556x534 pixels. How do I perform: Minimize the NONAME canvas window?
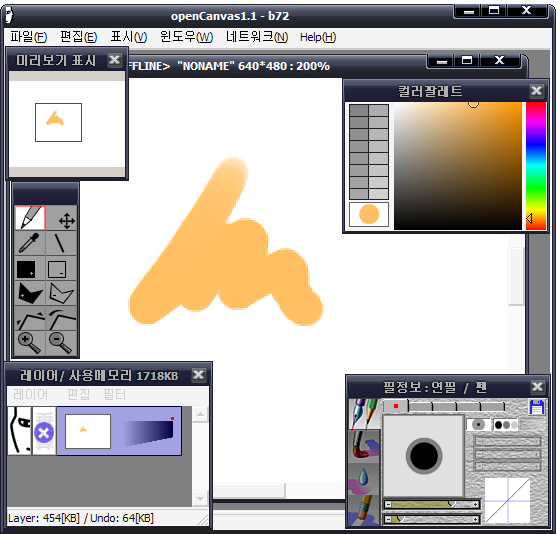[x=441, y=60]
